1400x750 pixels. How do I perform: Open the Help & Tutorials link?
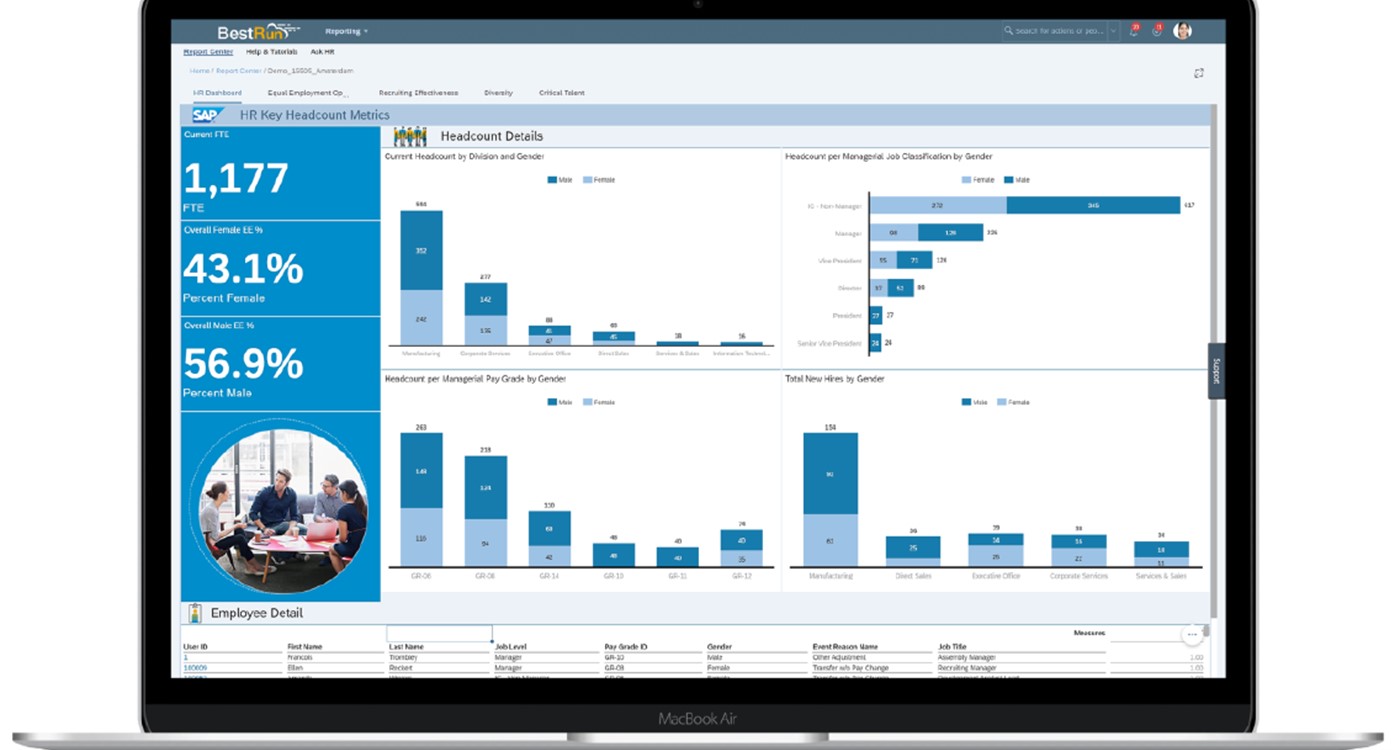pos(271,51)
